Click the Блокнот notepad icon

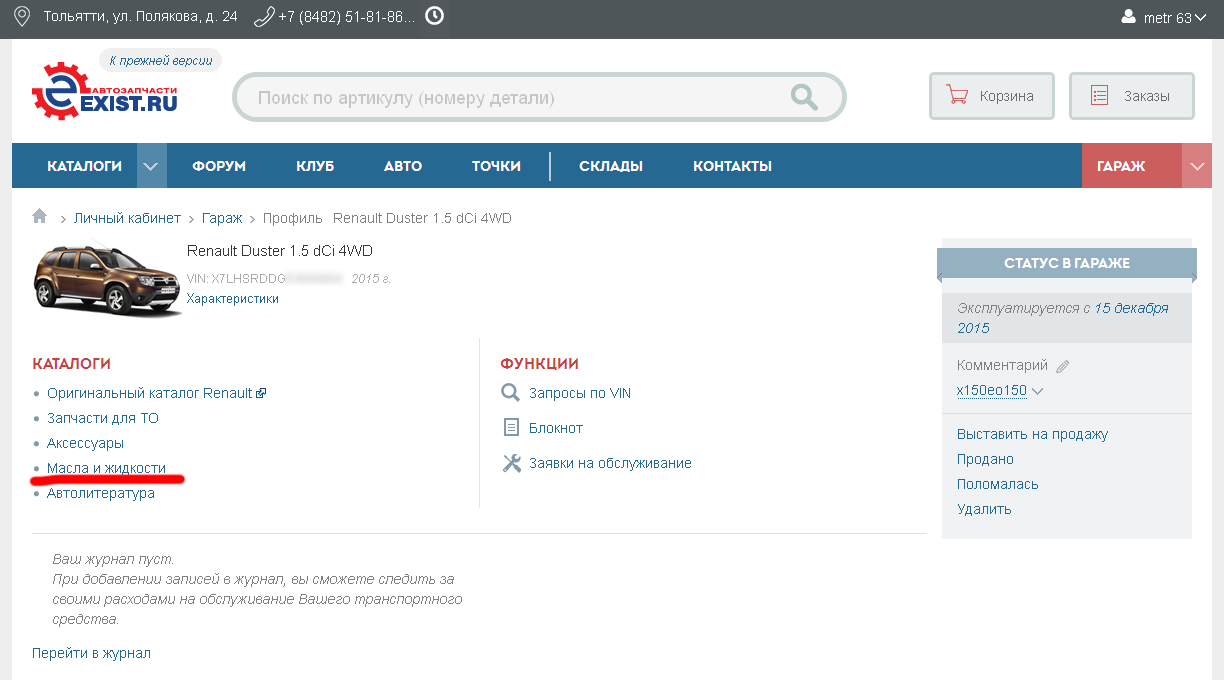[x=511, y=428]
